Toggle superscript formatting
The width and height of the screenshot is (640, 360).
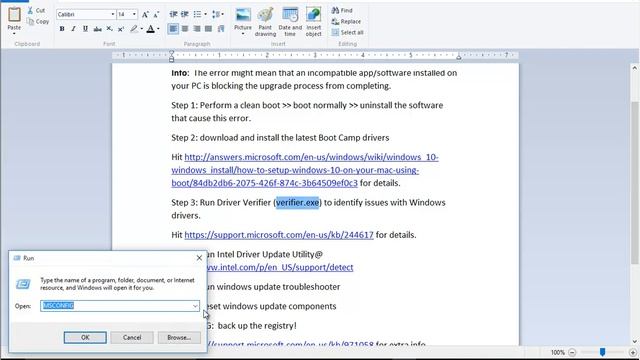coord(121,29)
